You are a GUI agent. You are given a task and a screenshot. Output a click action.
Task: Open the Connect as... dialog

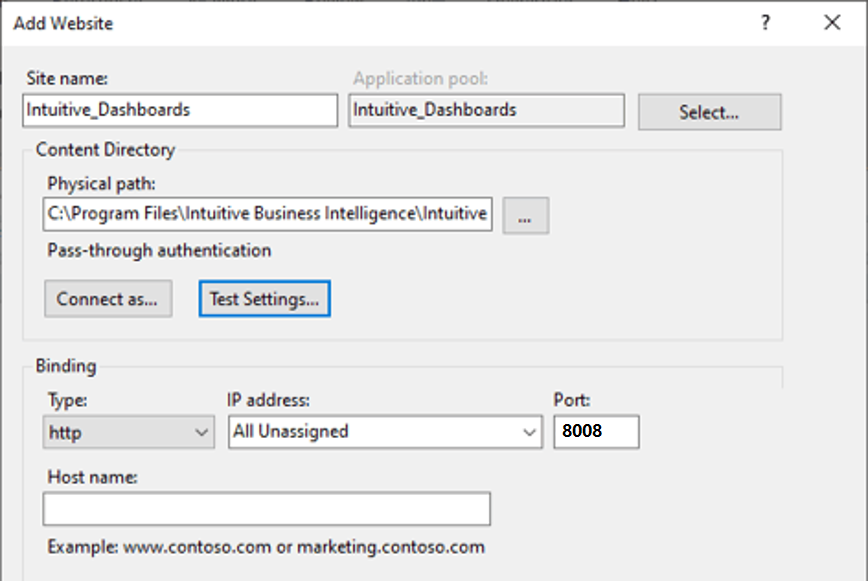pyautogui.click(x=108, y=299)
